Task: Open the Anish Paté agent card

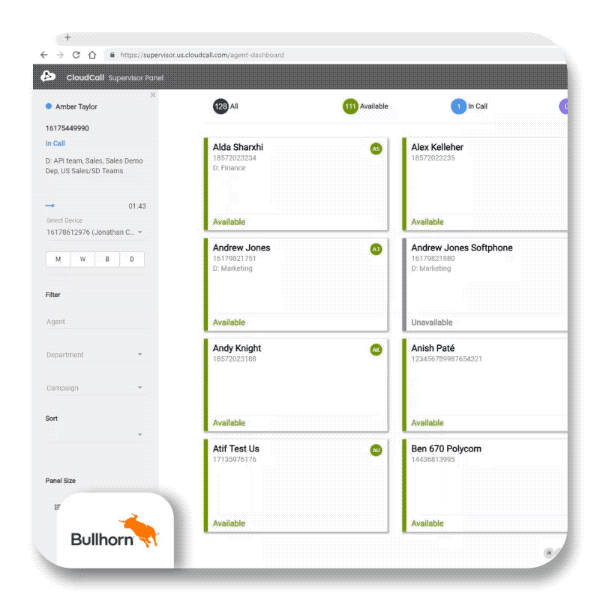Action: (485, 385)
